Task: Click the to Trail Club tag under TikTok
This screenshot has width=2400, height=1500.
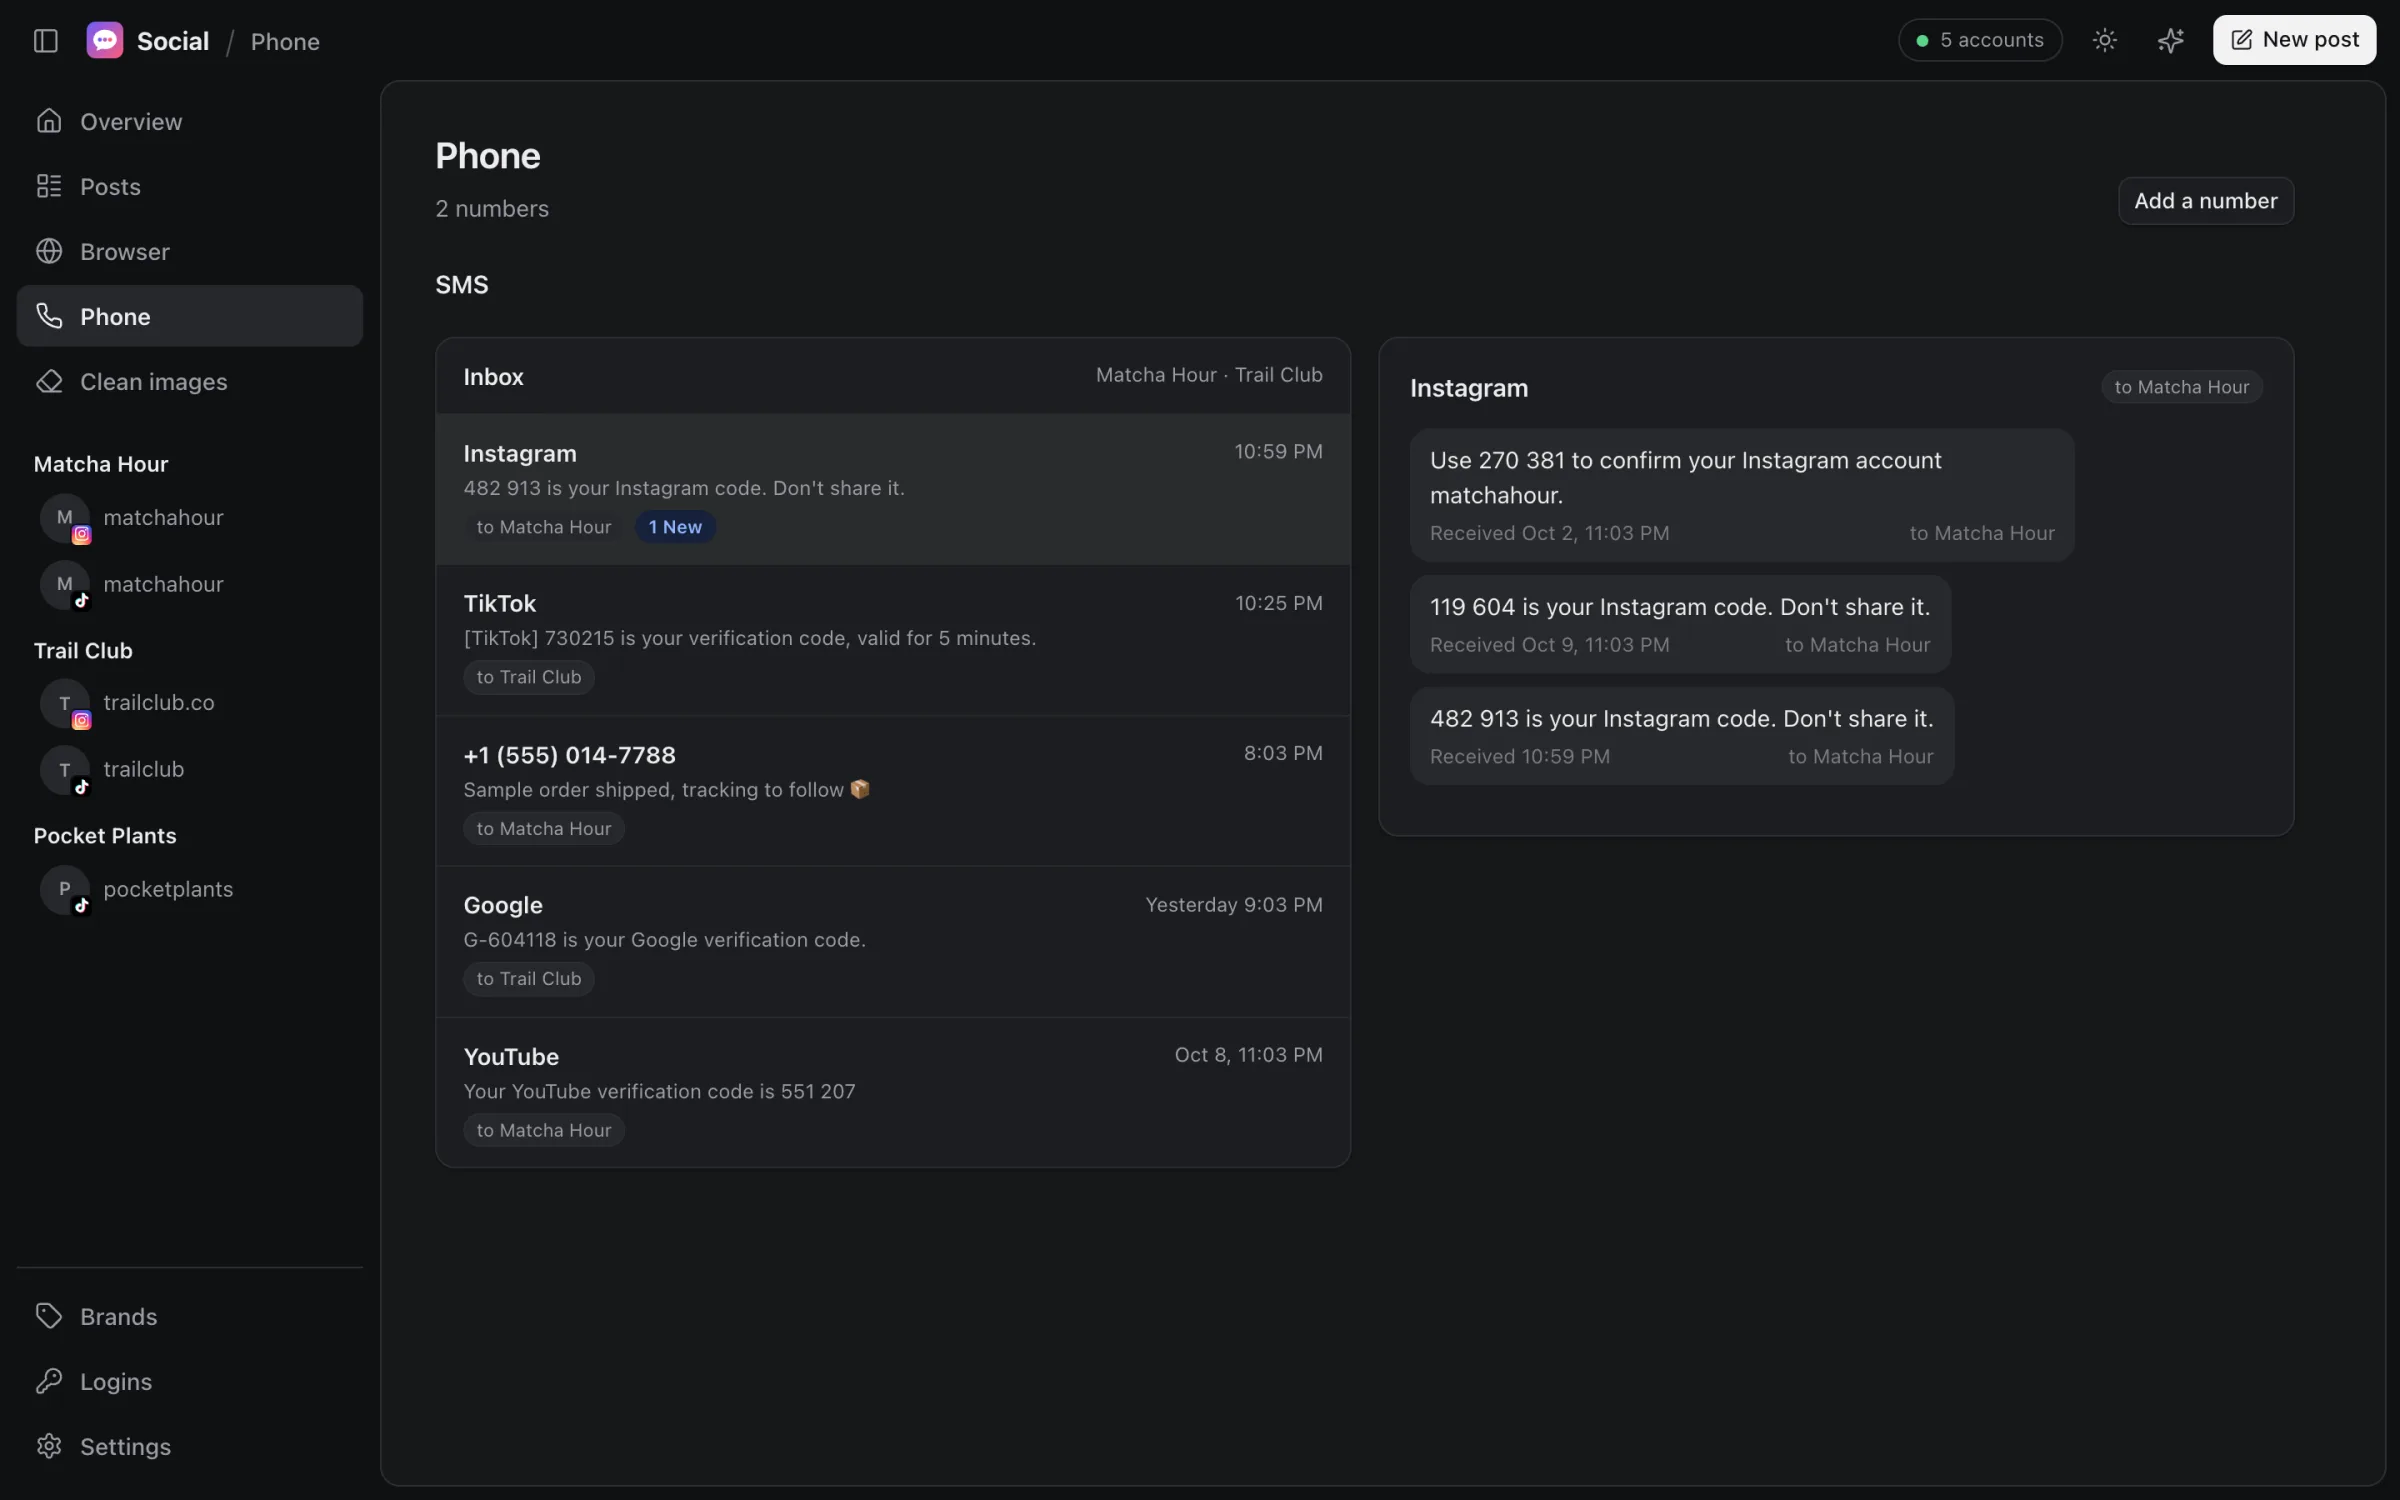Action: pos(528,677)
